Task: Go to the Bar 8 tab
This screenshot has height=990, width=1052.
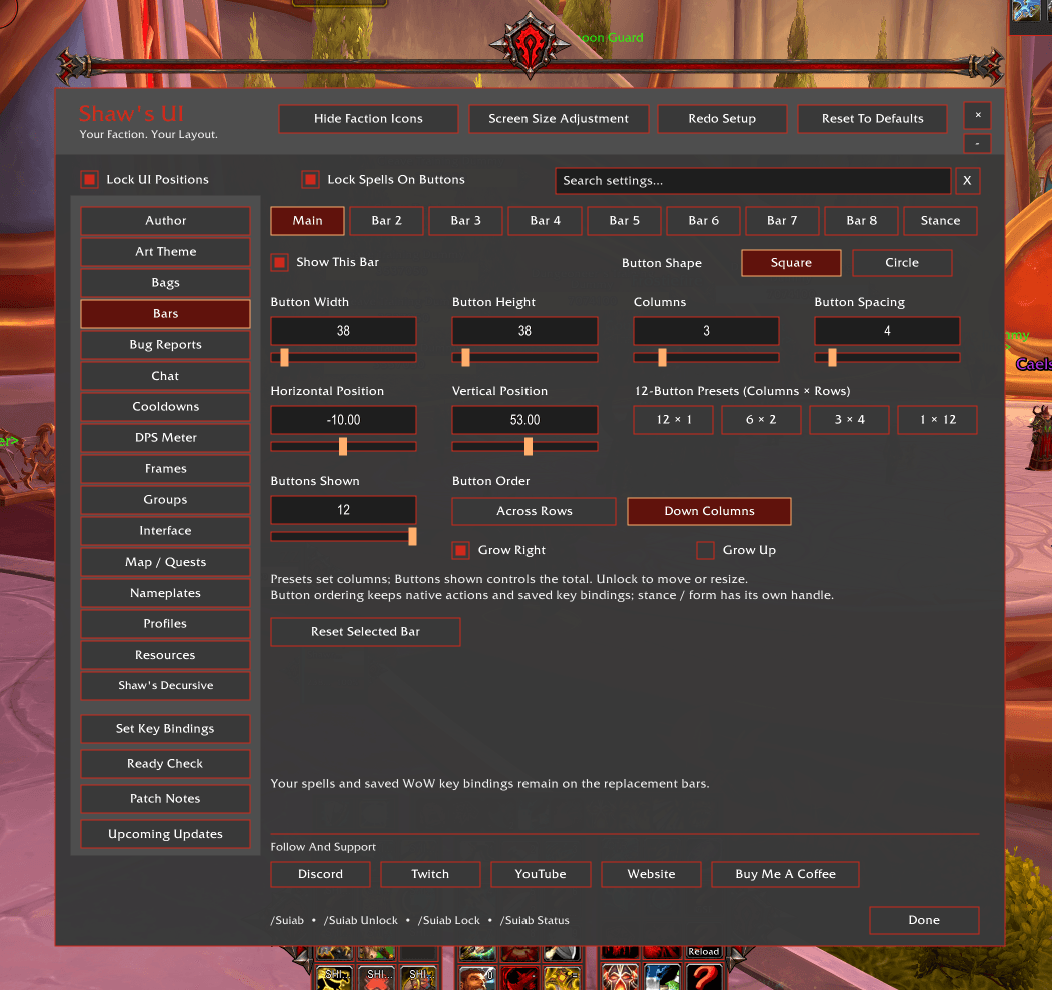Action: click(861, 221)
